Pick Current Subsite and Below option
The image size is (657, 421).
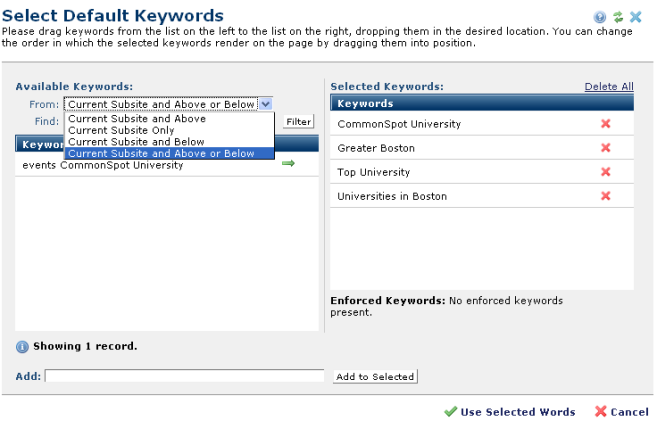tap(136, 142)
